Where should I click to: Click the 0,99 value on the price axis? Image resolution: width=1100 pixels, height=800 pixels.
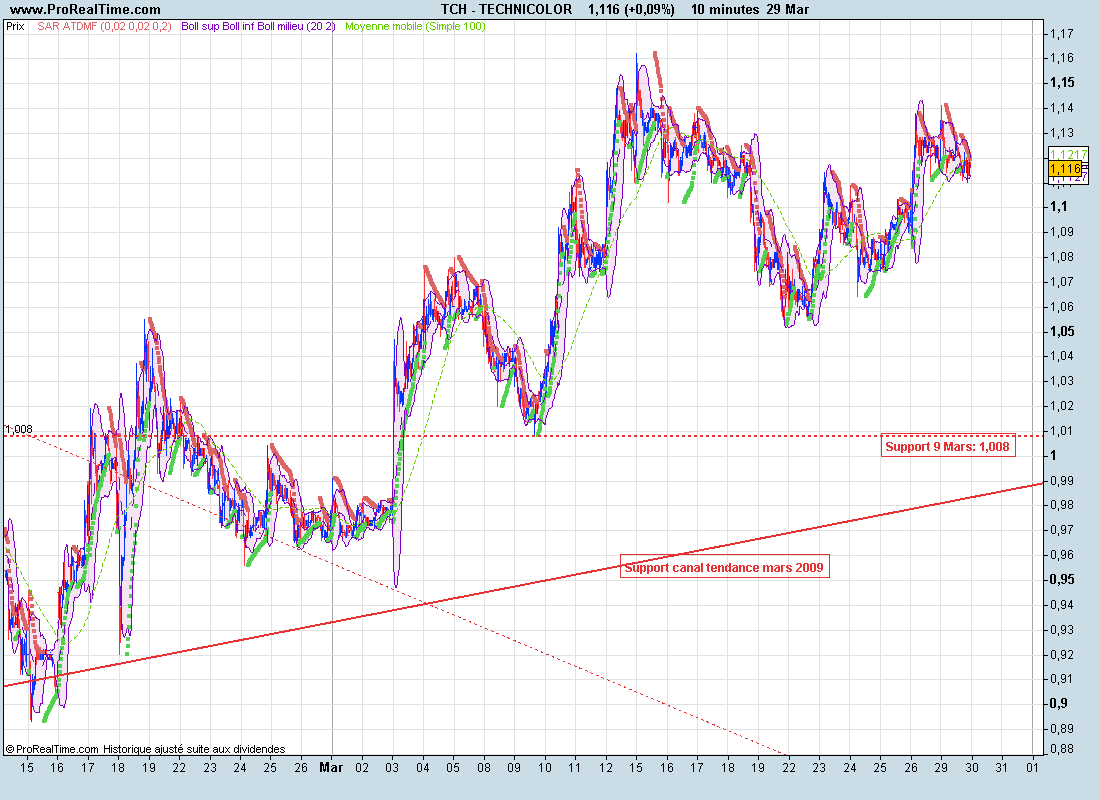1061,481
